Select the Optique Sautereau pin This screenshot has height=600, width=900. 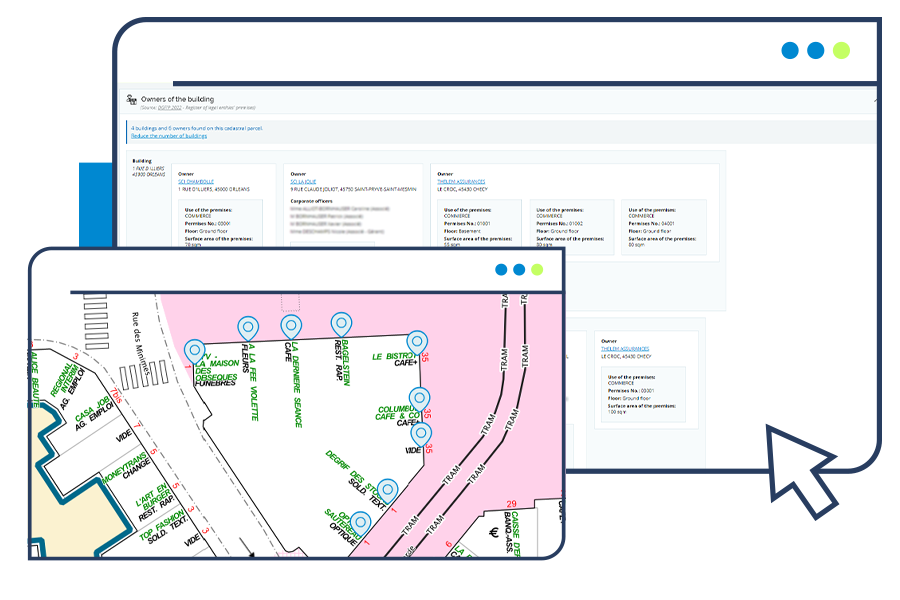pyautogui.click(x=361, y=521)
